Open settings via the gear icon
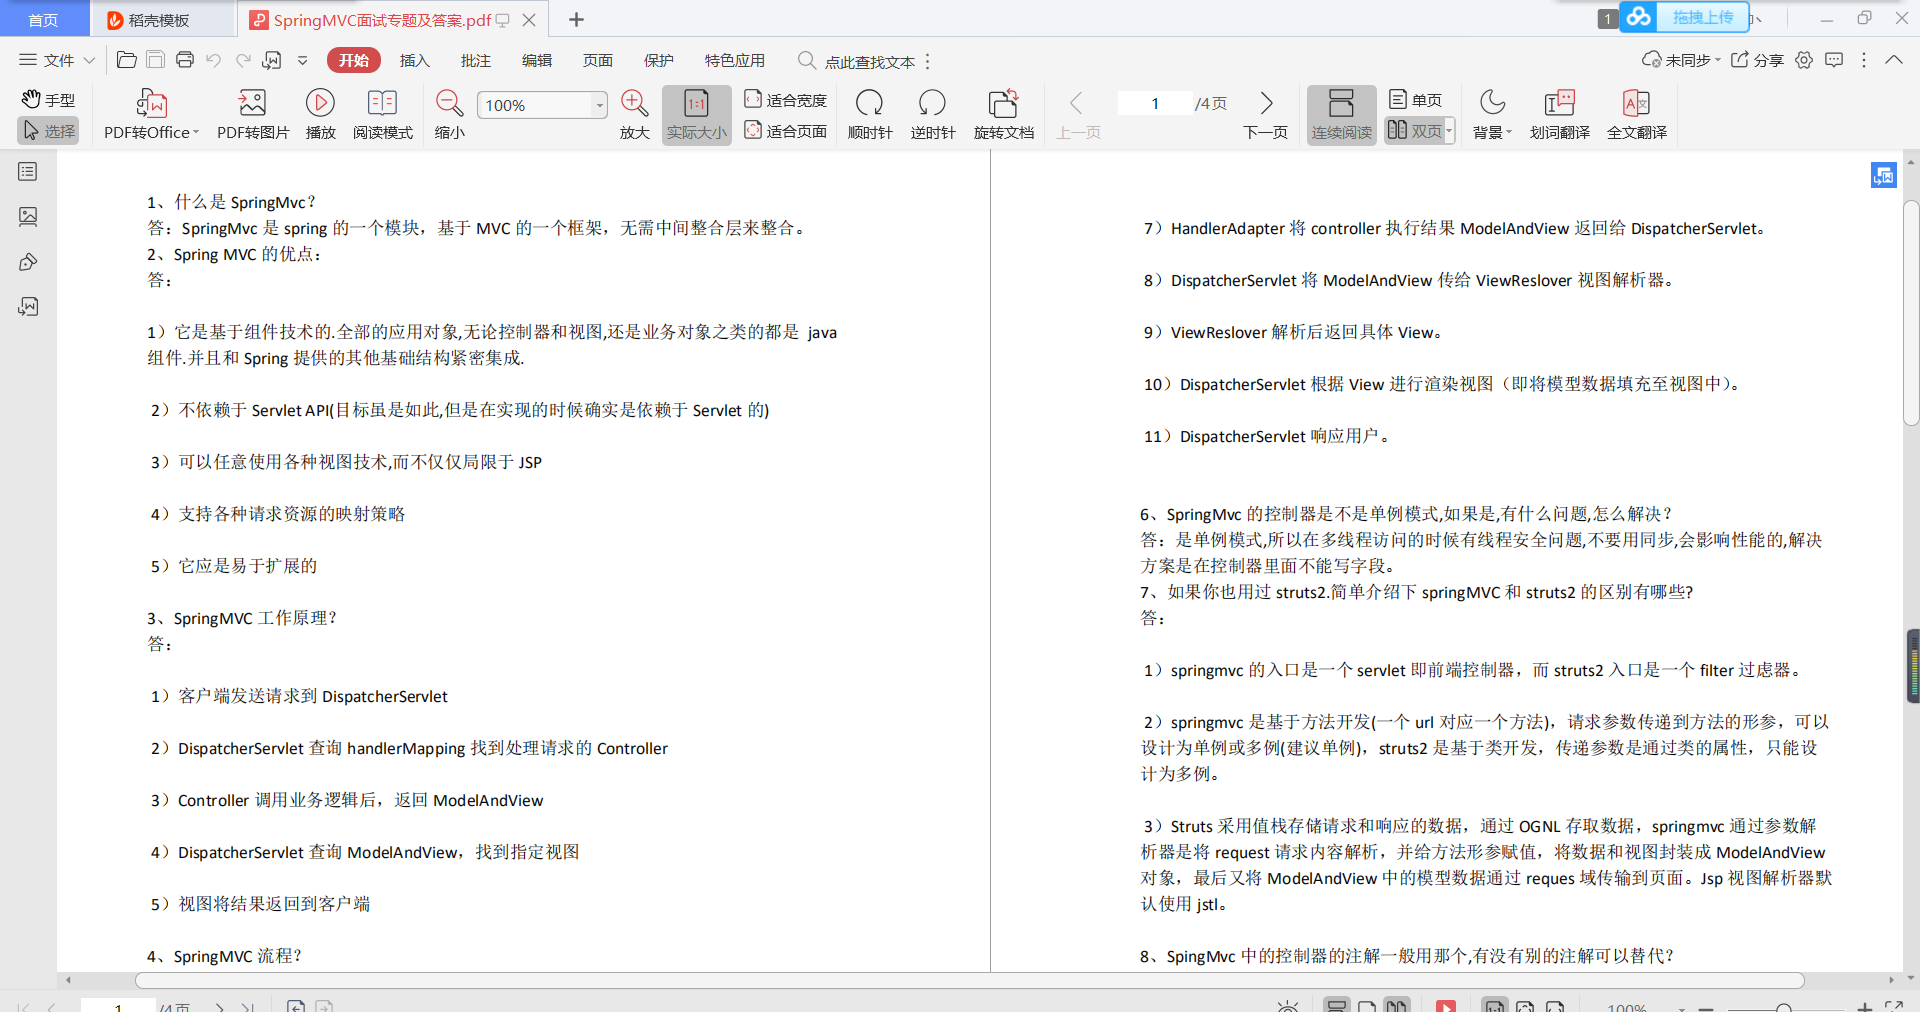The image size is (1920, 1012). 1804,60
